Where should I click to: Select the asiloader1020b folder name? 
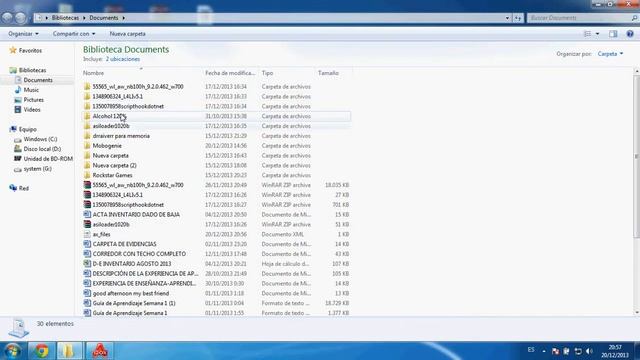pos(111,126)
